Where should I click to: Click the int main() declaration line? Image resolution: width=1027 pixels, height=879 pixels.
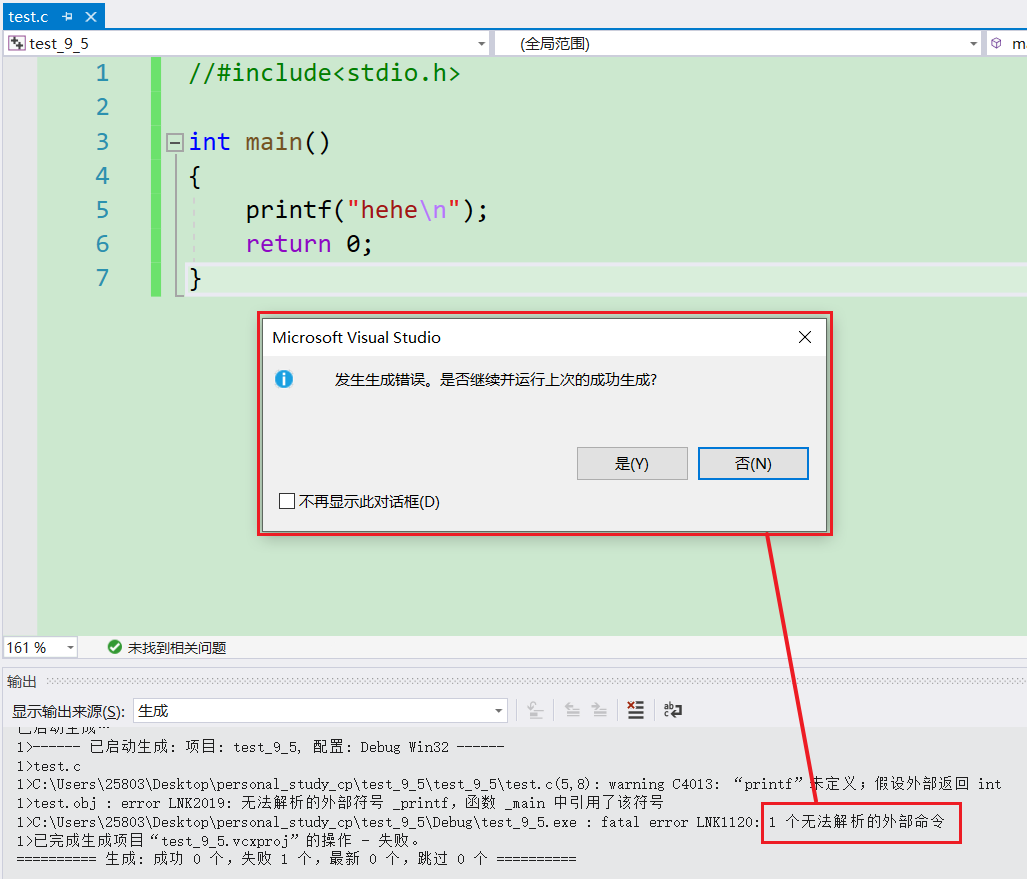259,142
